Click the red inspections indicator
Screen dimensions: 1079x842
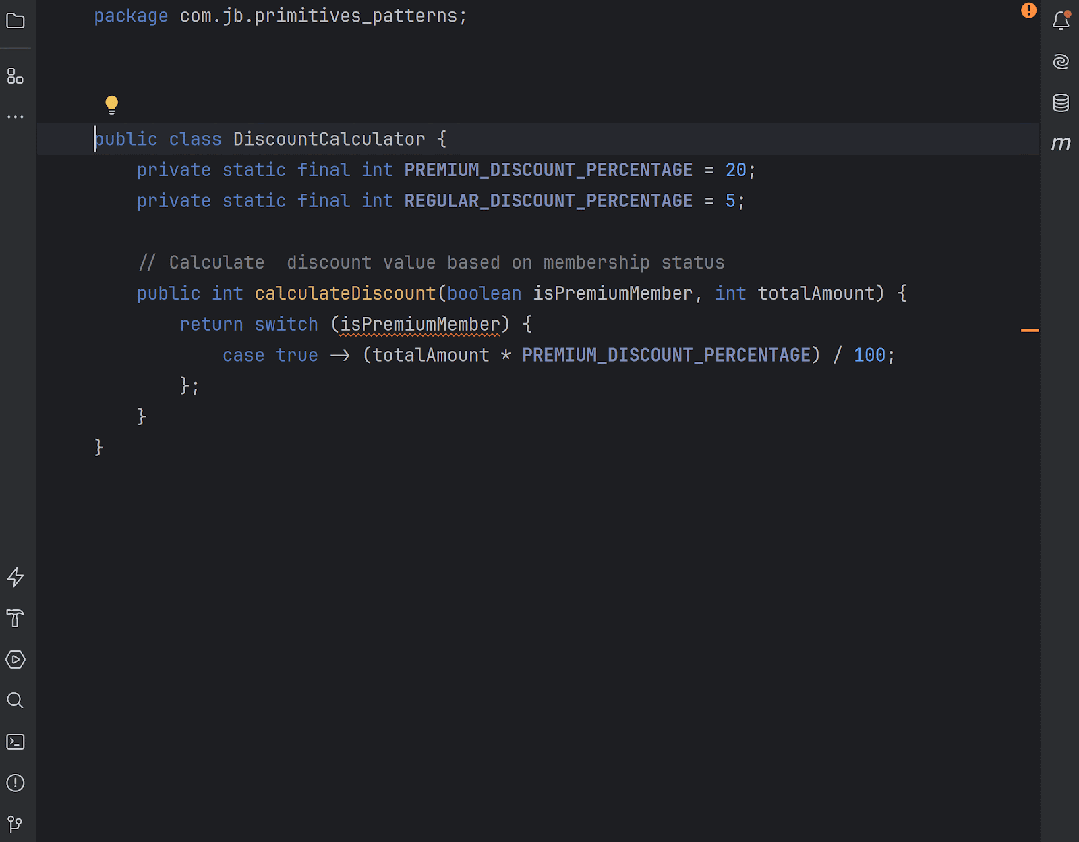[1028, 11]
